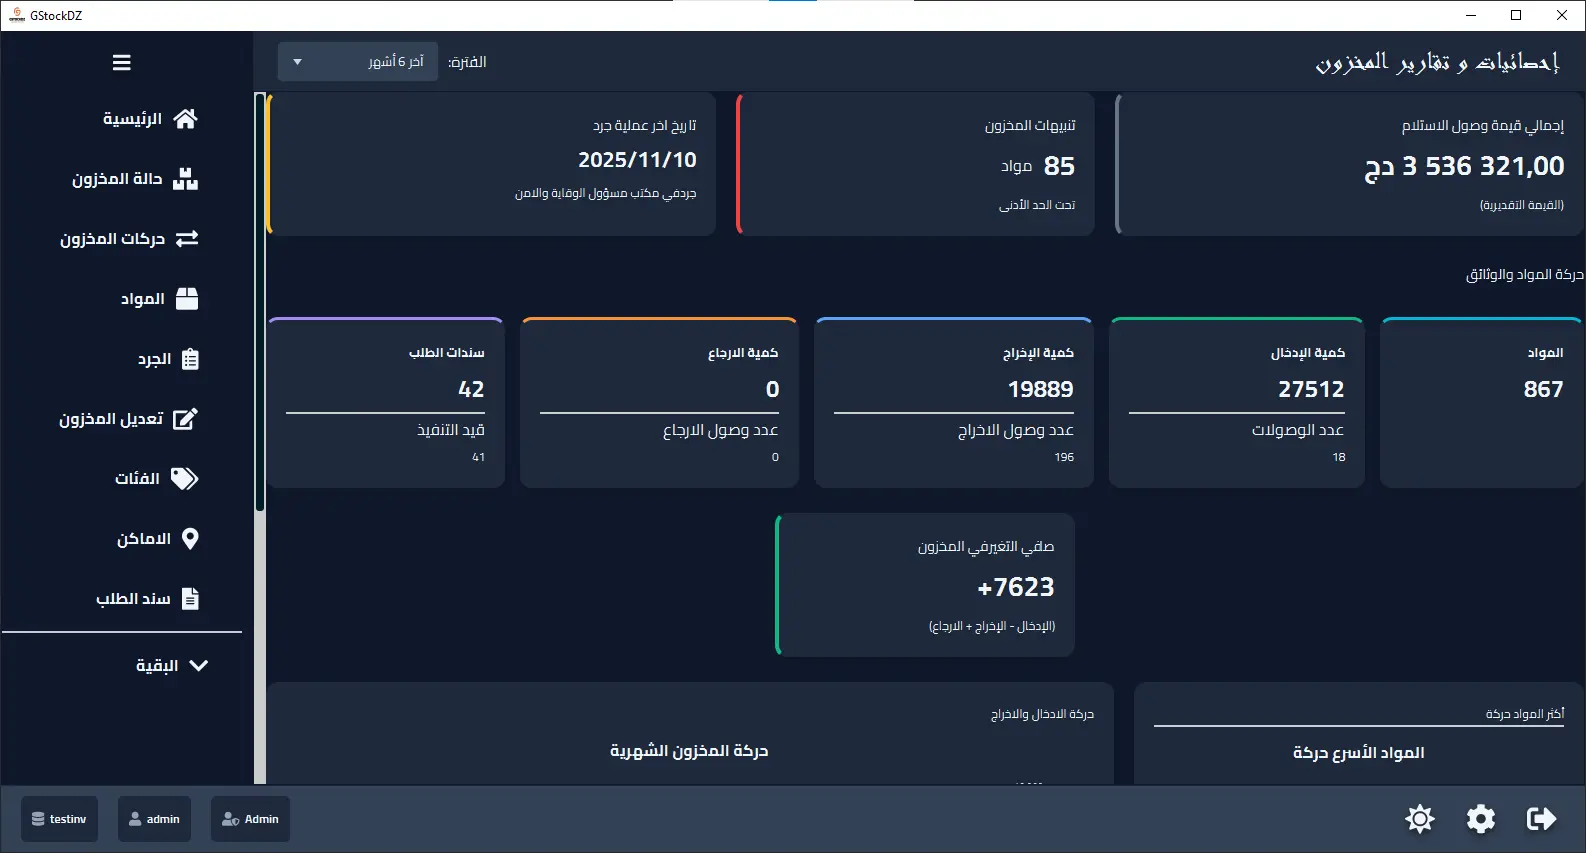Click the حركة الادخال والاخراج label
Image resolution: width=1586 pixels, height=853 pixels.
tap(1042, 714)
